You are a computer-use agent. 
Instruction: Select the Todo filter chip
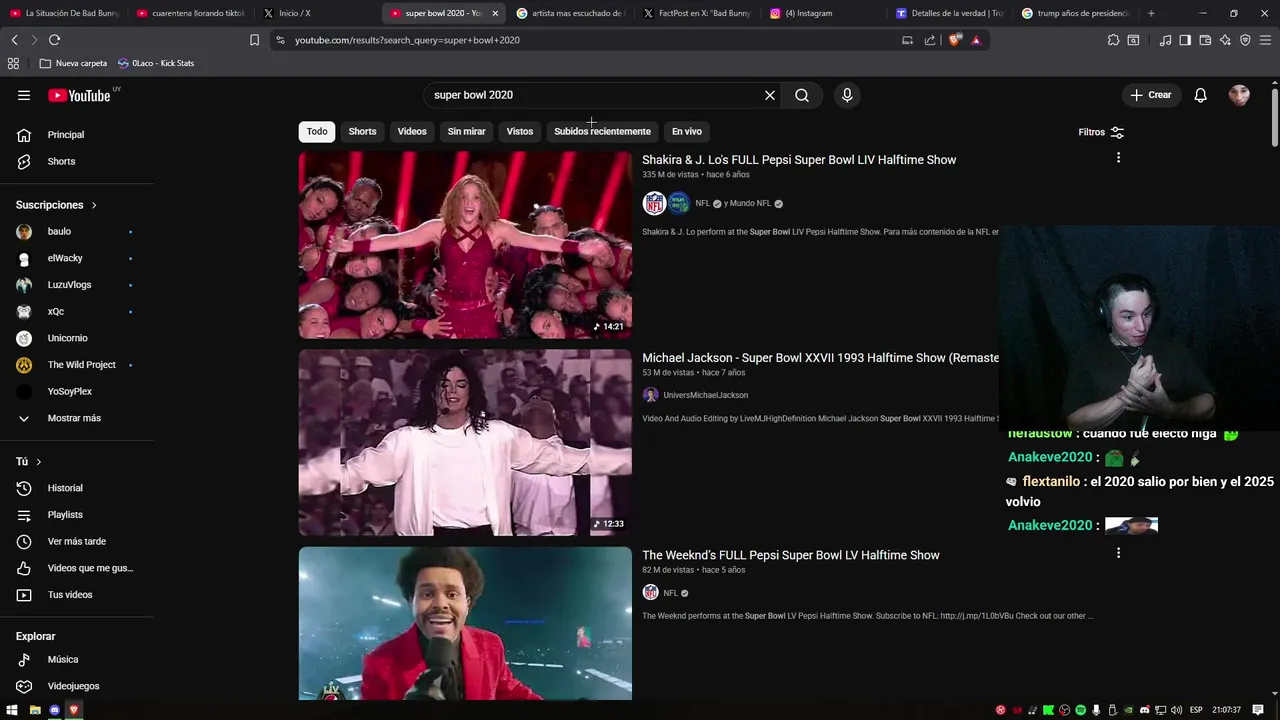pos(317,132)
